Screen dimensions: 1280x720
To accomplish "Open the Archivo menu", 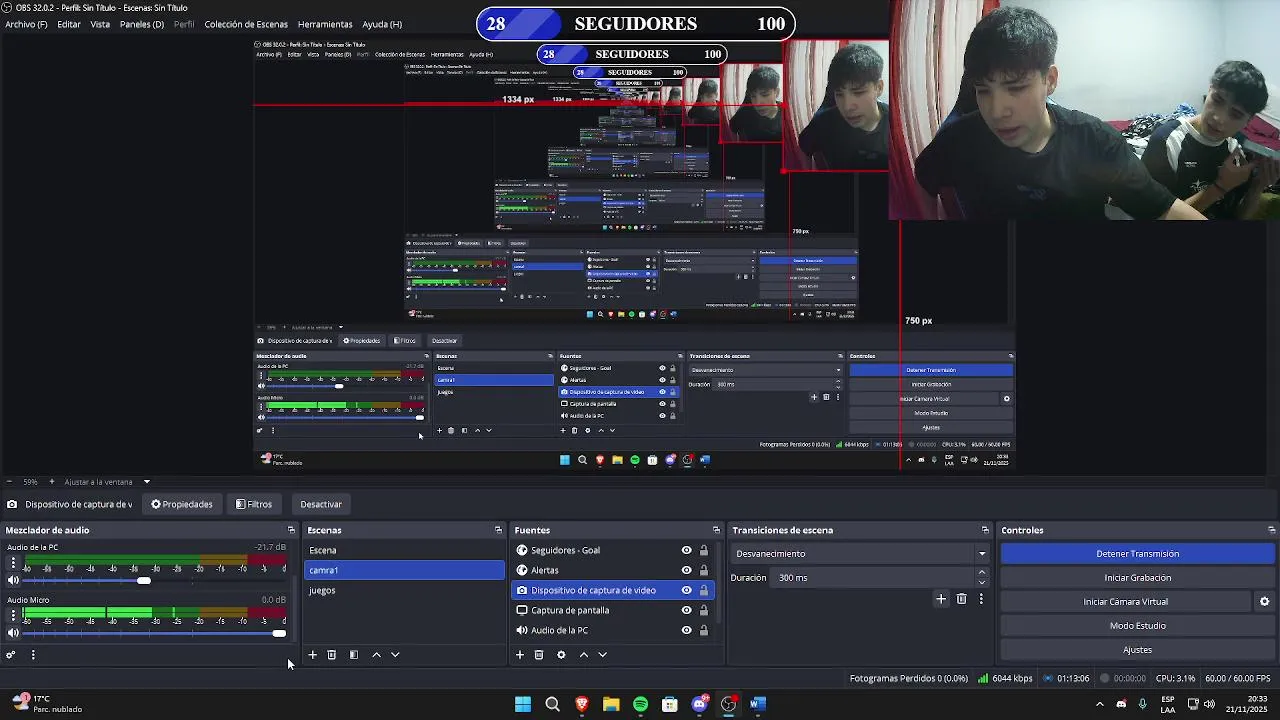I will [x=26, y=24].
